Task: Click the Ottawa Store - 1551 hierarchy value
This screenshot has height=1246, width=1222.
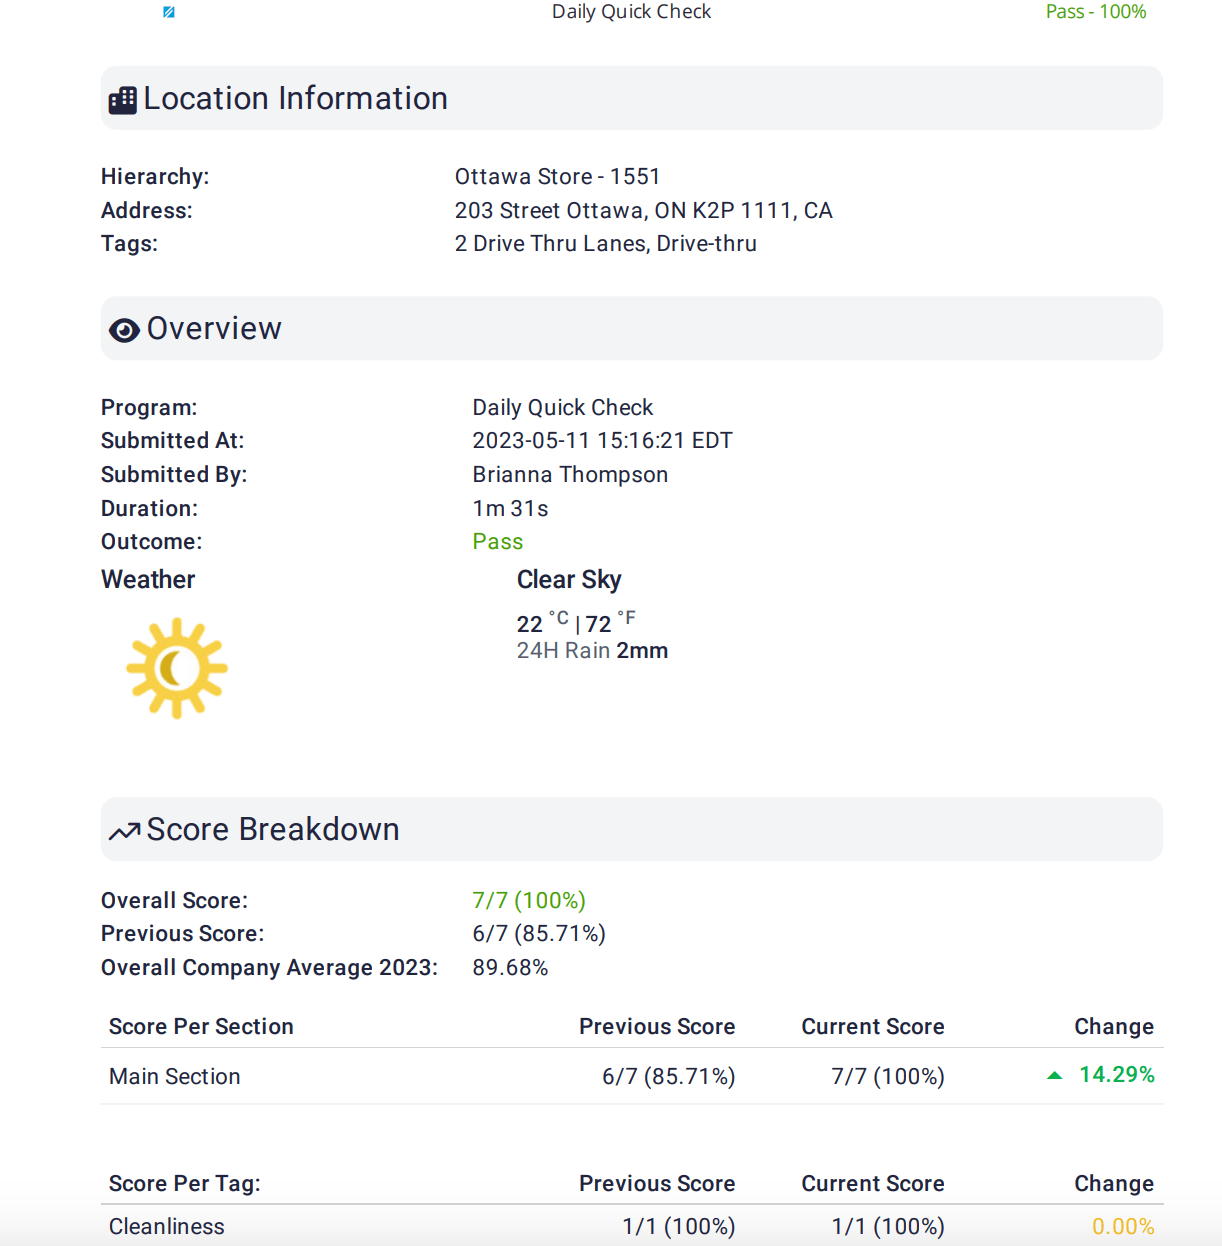Action: pos(557,177)
